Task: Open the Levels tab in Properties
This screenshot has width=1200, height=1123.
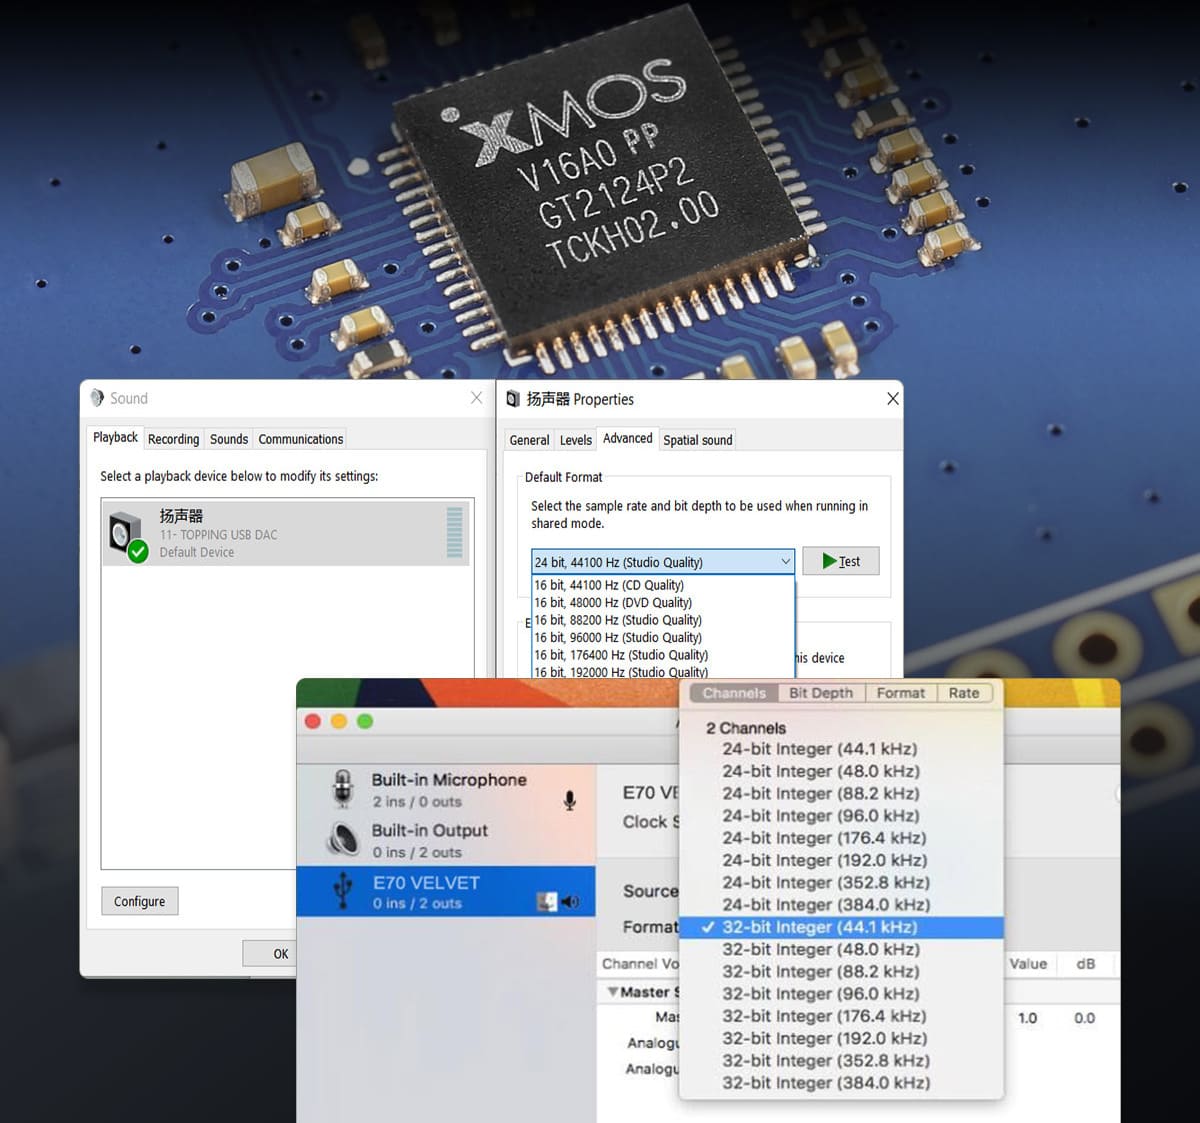Action: [576, 440]
